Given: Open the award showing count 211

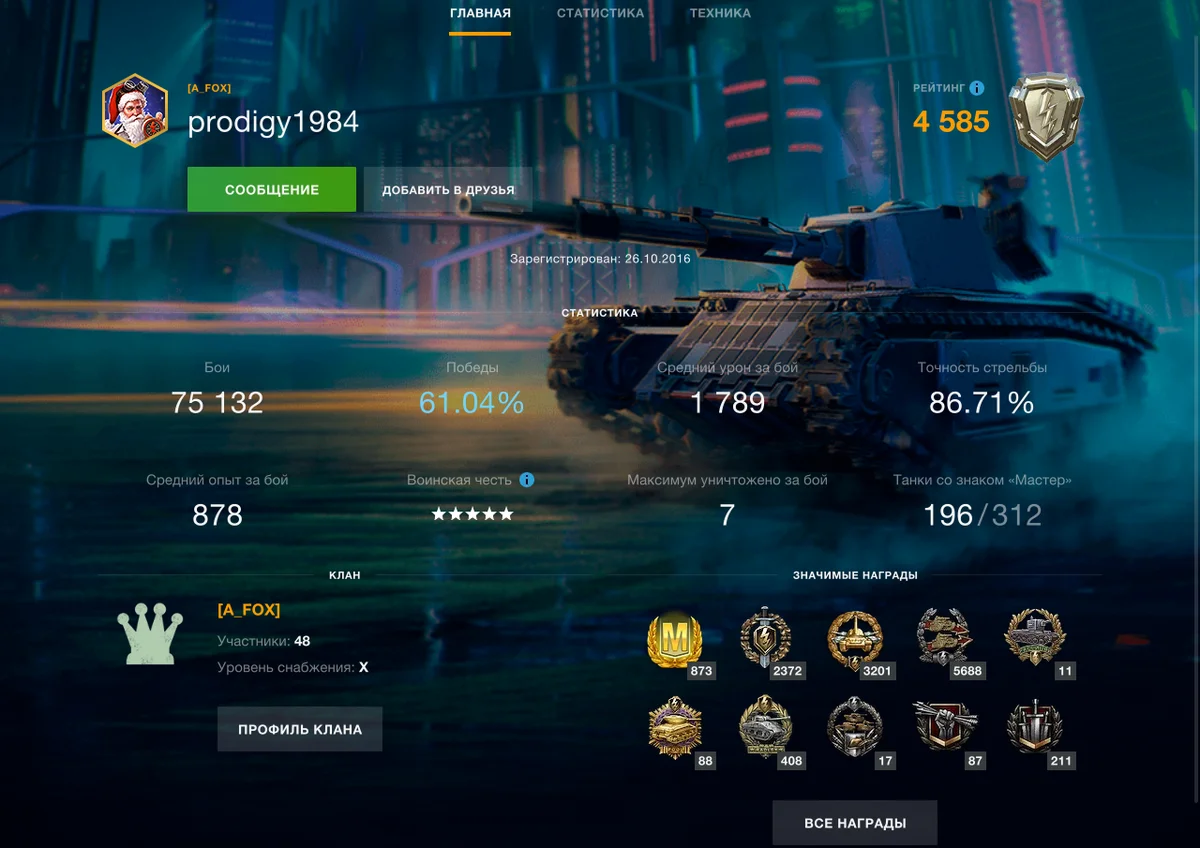Looking at the screenshot, I should pyautogui.click(x=1035, y=730).
